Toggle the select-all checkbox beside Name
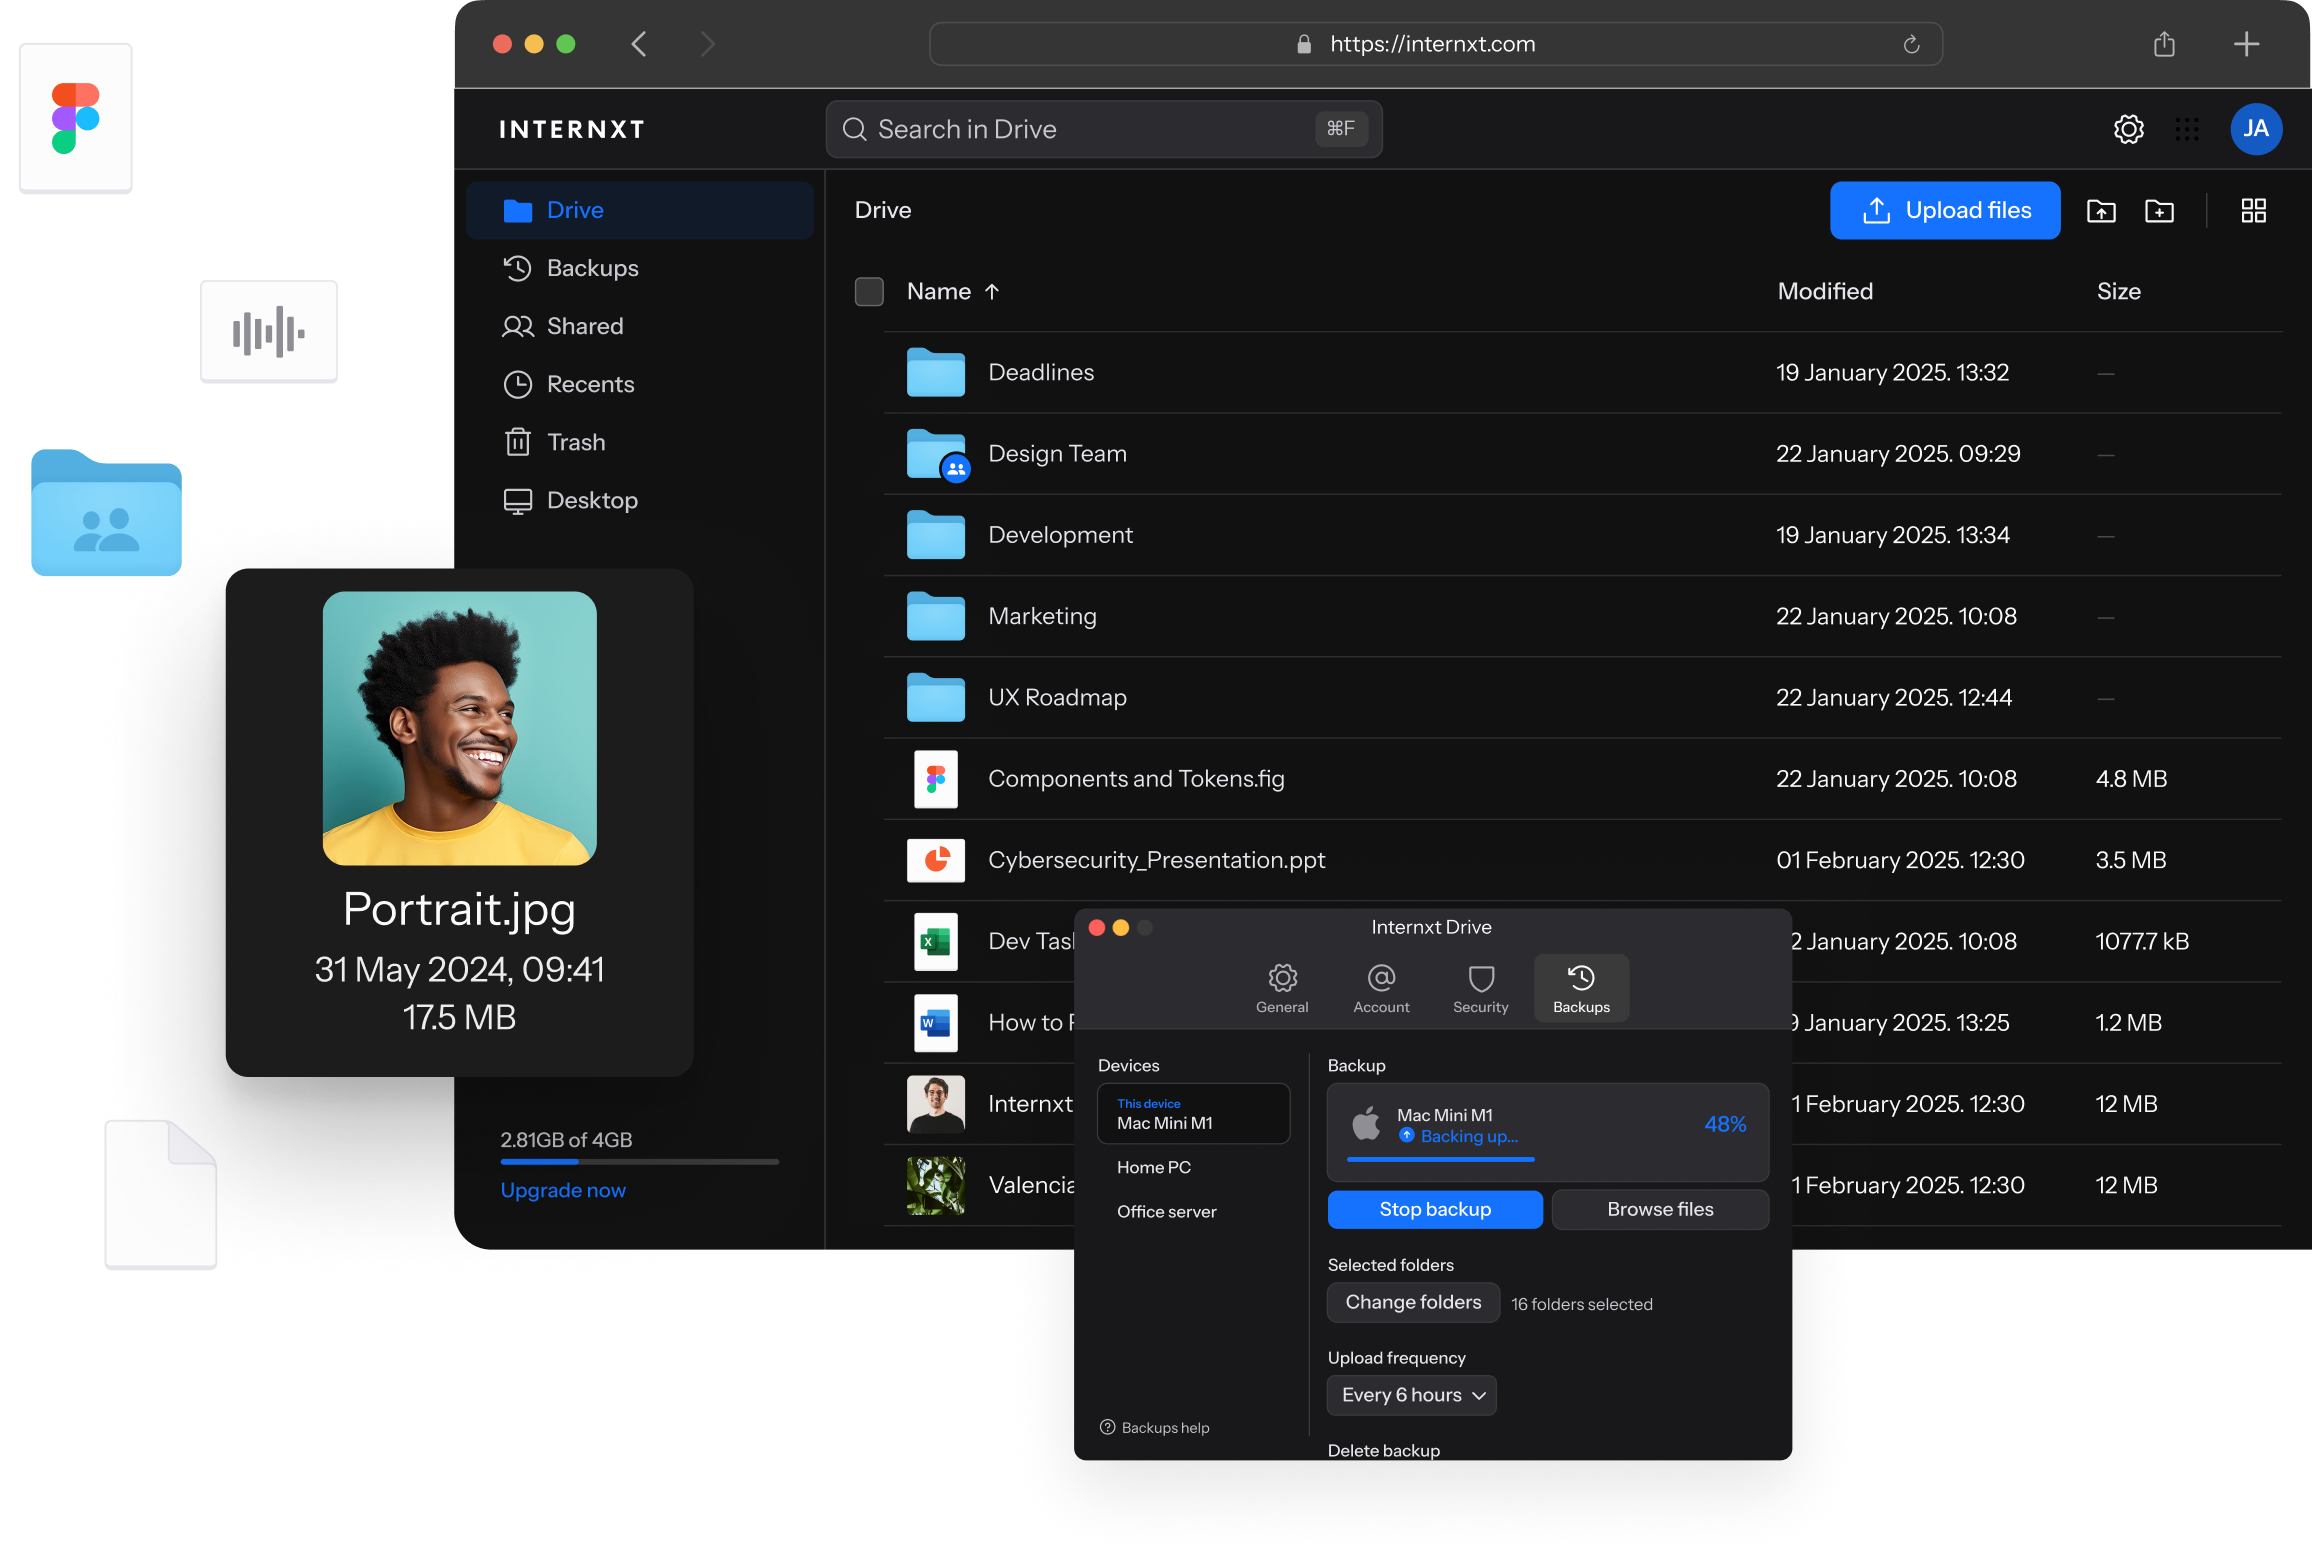The width and height of the screenshot is (2312, 1566). tap(869, 292)
